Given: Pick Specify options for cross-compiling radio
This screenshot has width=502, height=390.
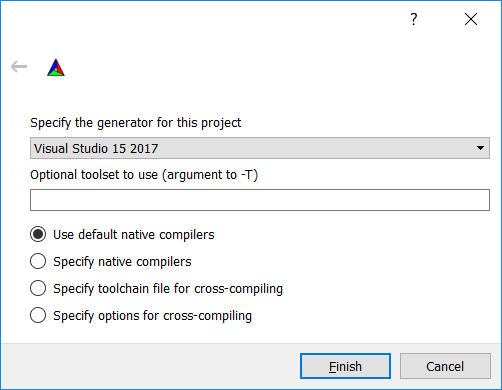Looking at the screenshot, I should [38, 315].
